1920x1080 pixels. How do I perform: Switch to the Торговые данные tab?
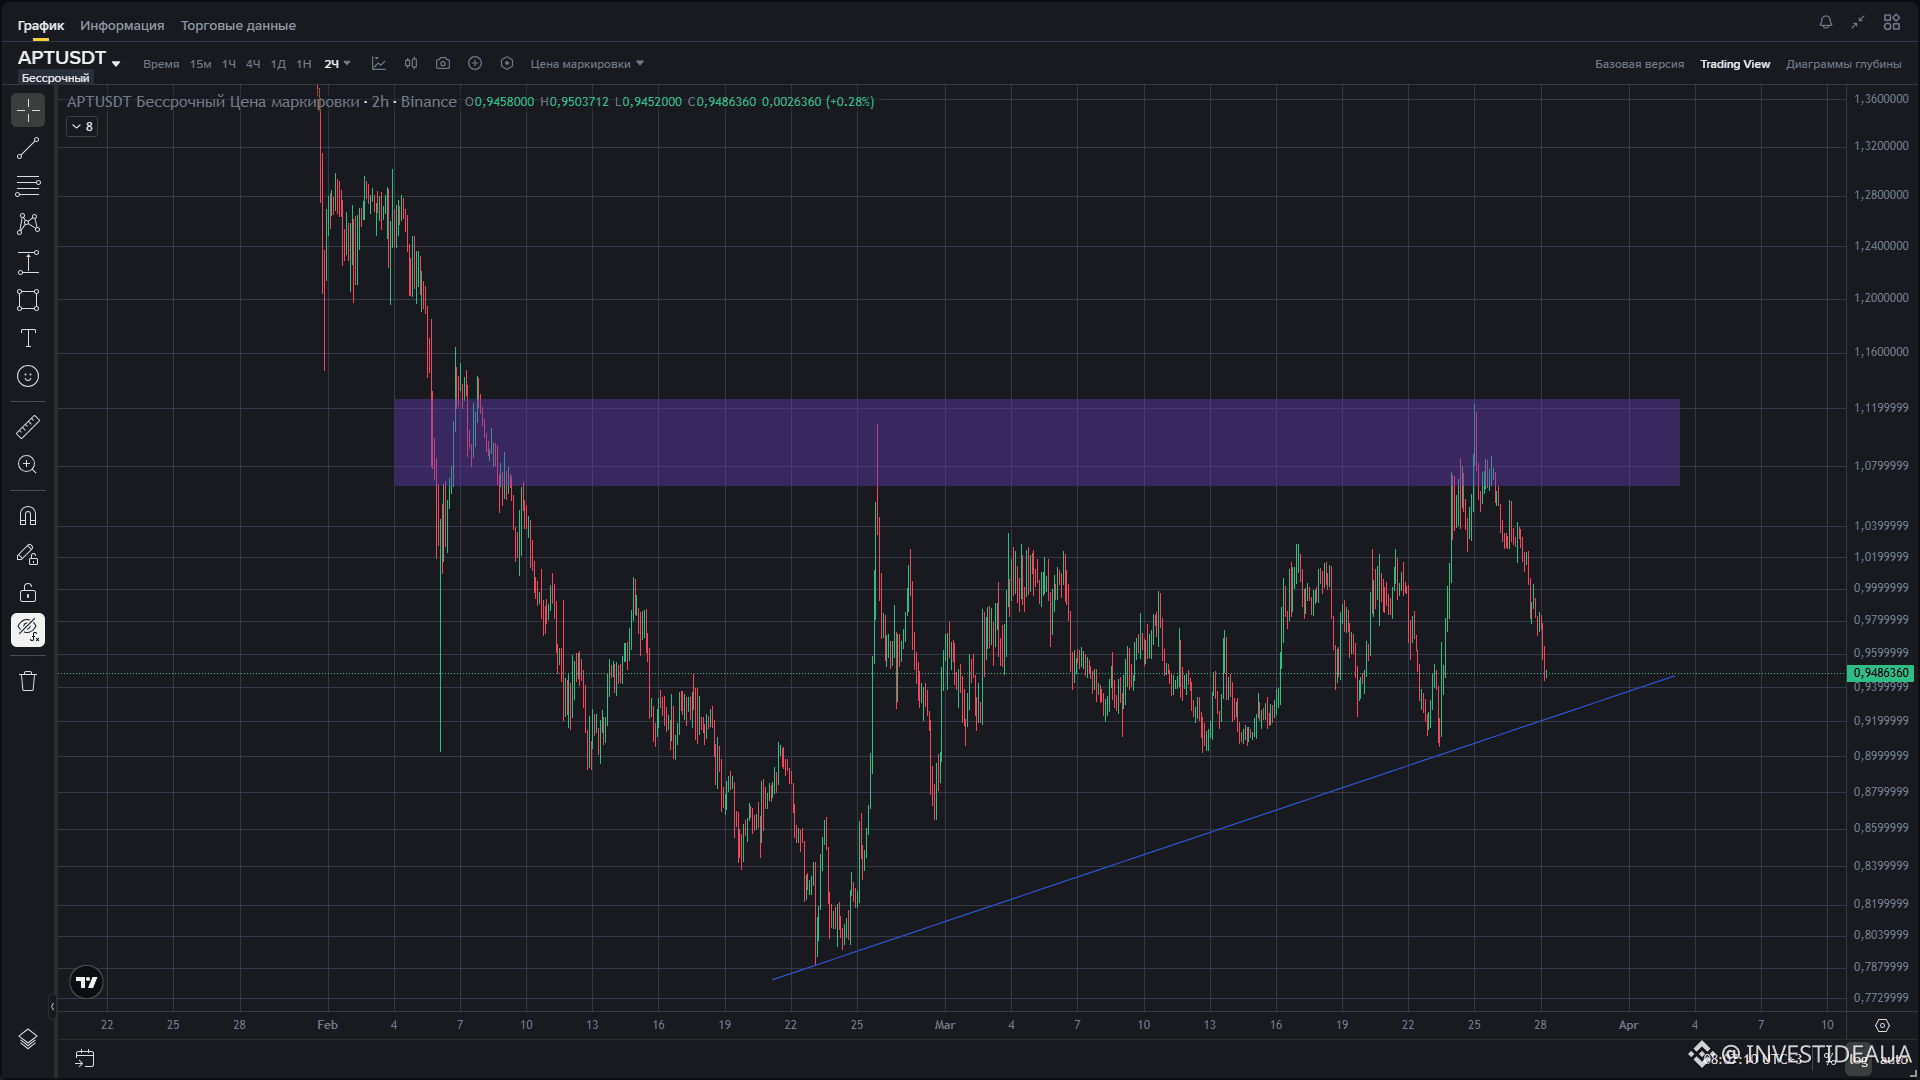click(x=238, y=25)
